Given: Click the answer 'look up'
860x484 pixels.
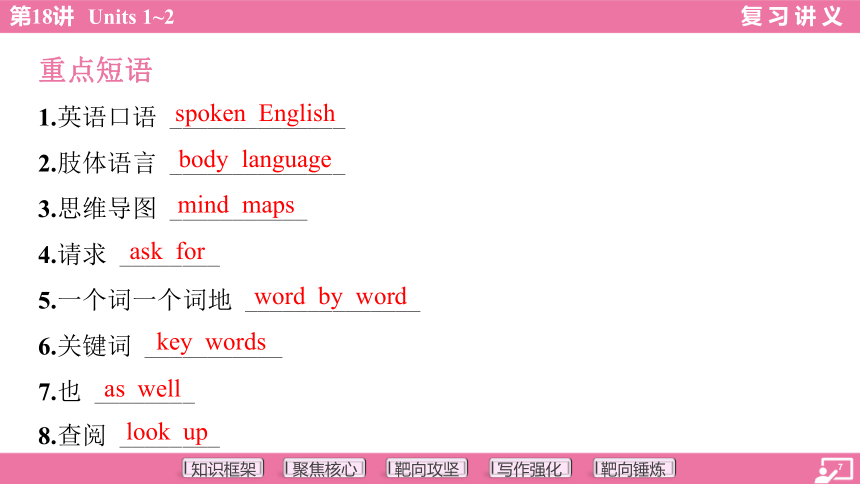Looking at the screenshot, I should [167, 433].
